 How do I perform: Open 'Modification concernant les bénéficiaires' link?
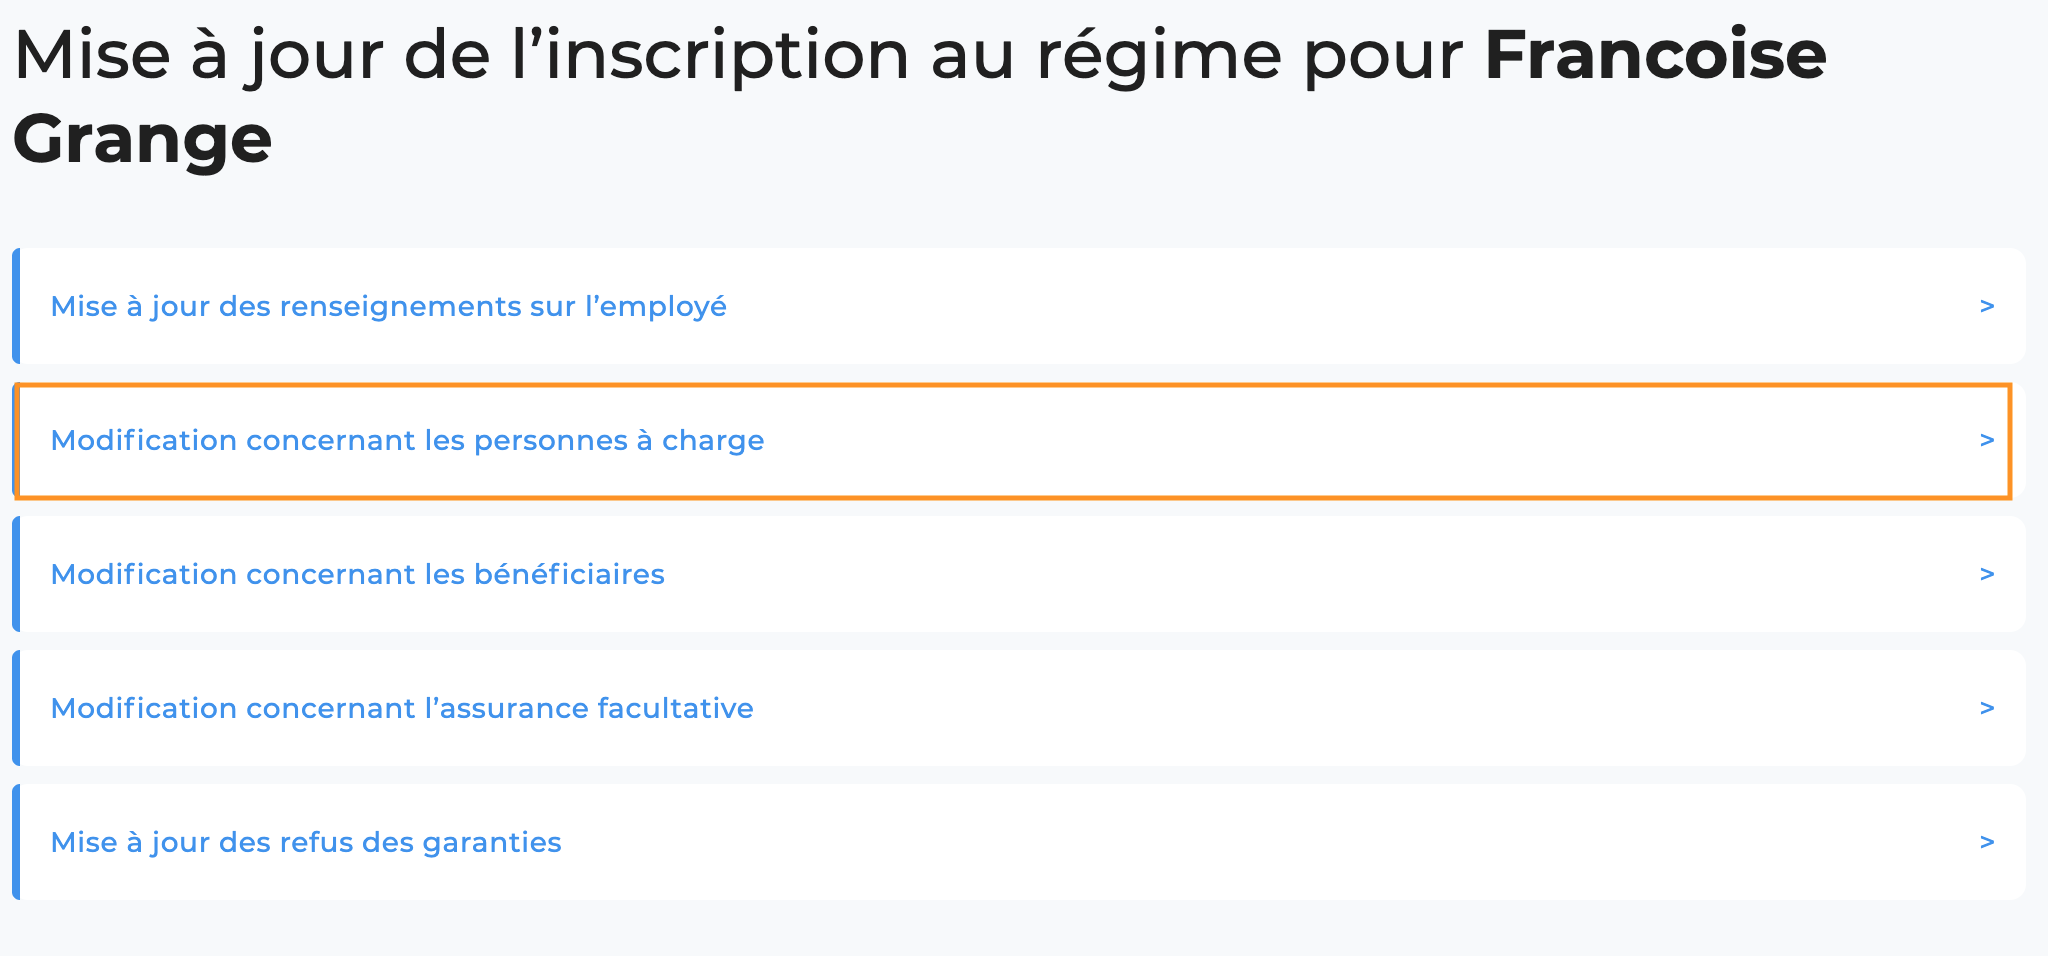[x=357, y=574]
